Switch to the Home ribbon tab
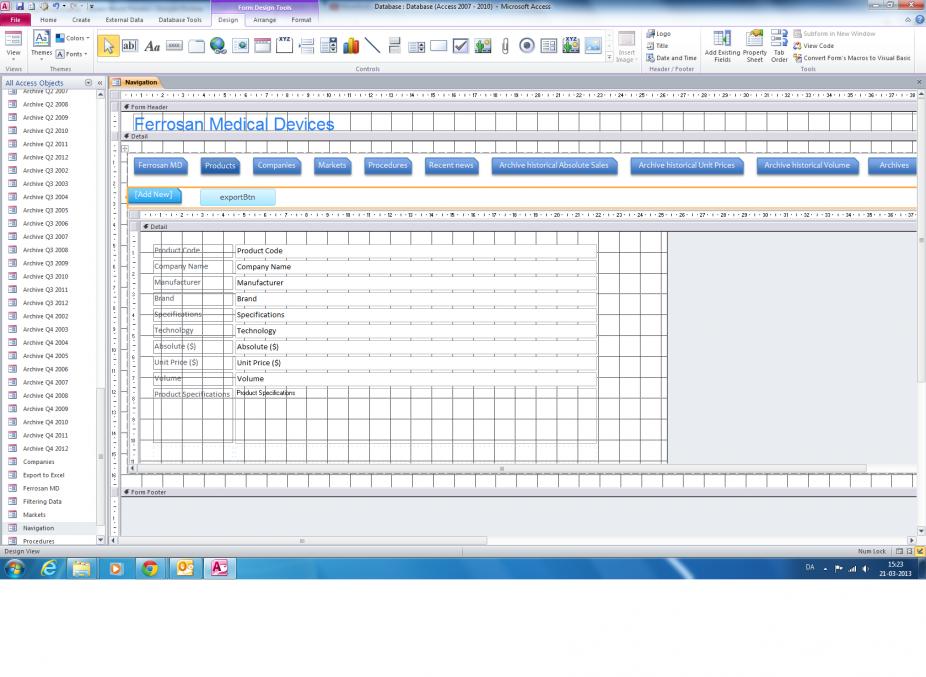 (48, 19)
